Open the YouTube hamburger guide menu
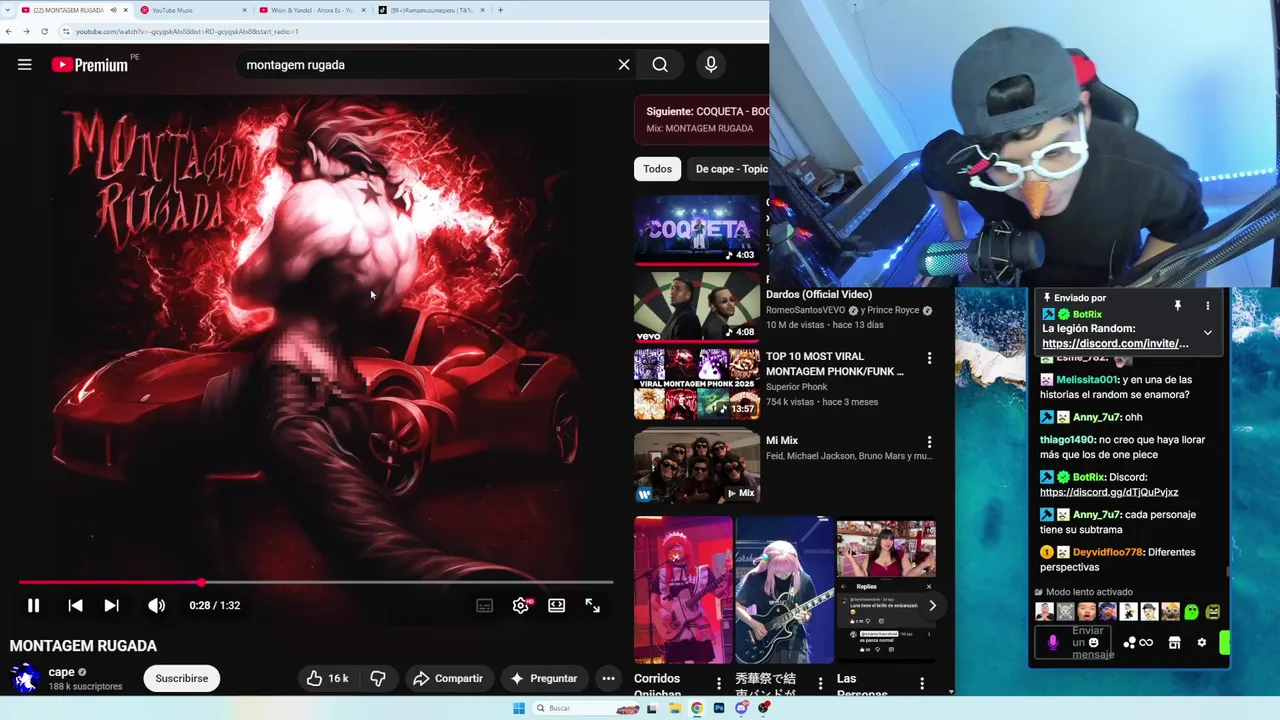Viewport: 1280px width, 720px height. [x=25, y=65]
